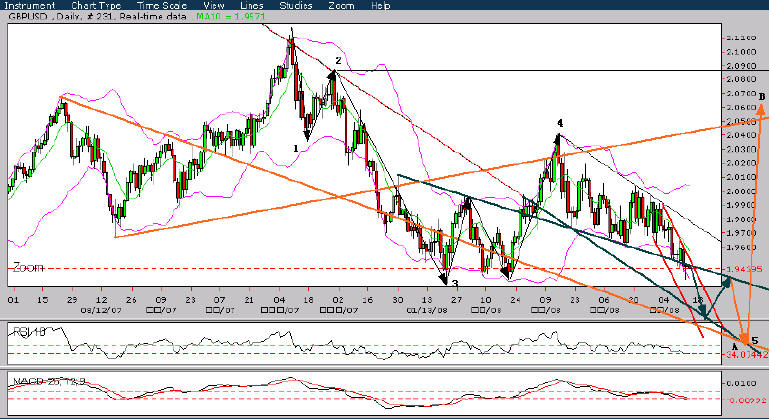769x419 pixels.
Task: Open the Help menu
Action: pos(381,5)
